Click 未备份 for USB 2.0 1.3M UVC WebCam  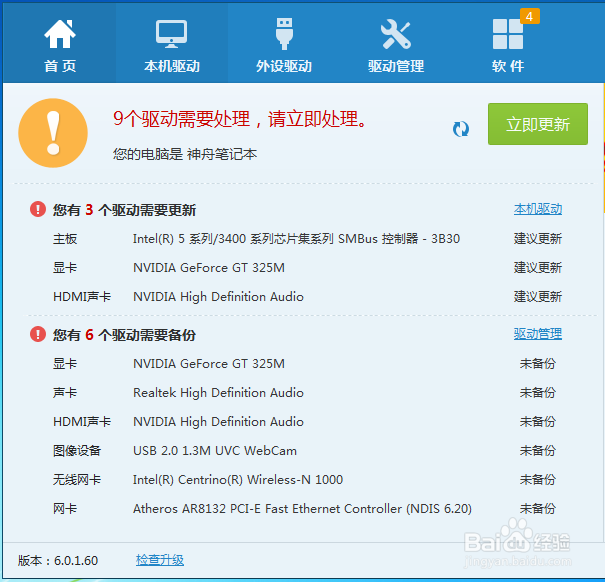[537, 450]
